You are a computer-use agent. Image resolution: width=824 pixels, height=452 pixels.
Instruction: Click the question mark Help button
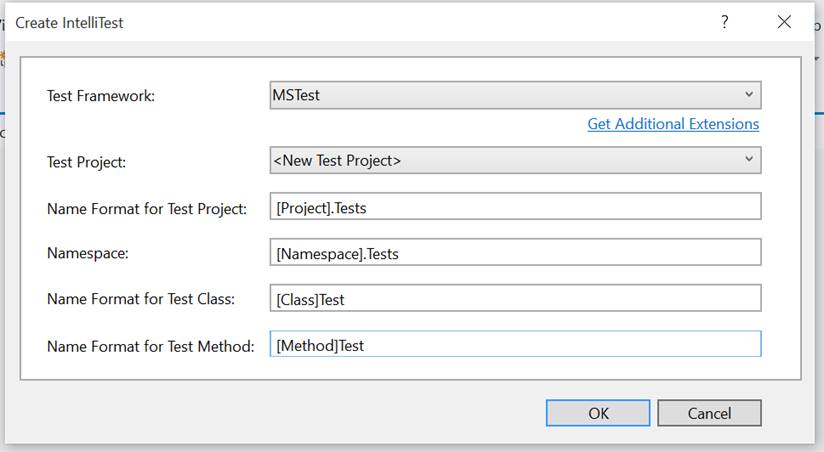click(x=724, y=22)
